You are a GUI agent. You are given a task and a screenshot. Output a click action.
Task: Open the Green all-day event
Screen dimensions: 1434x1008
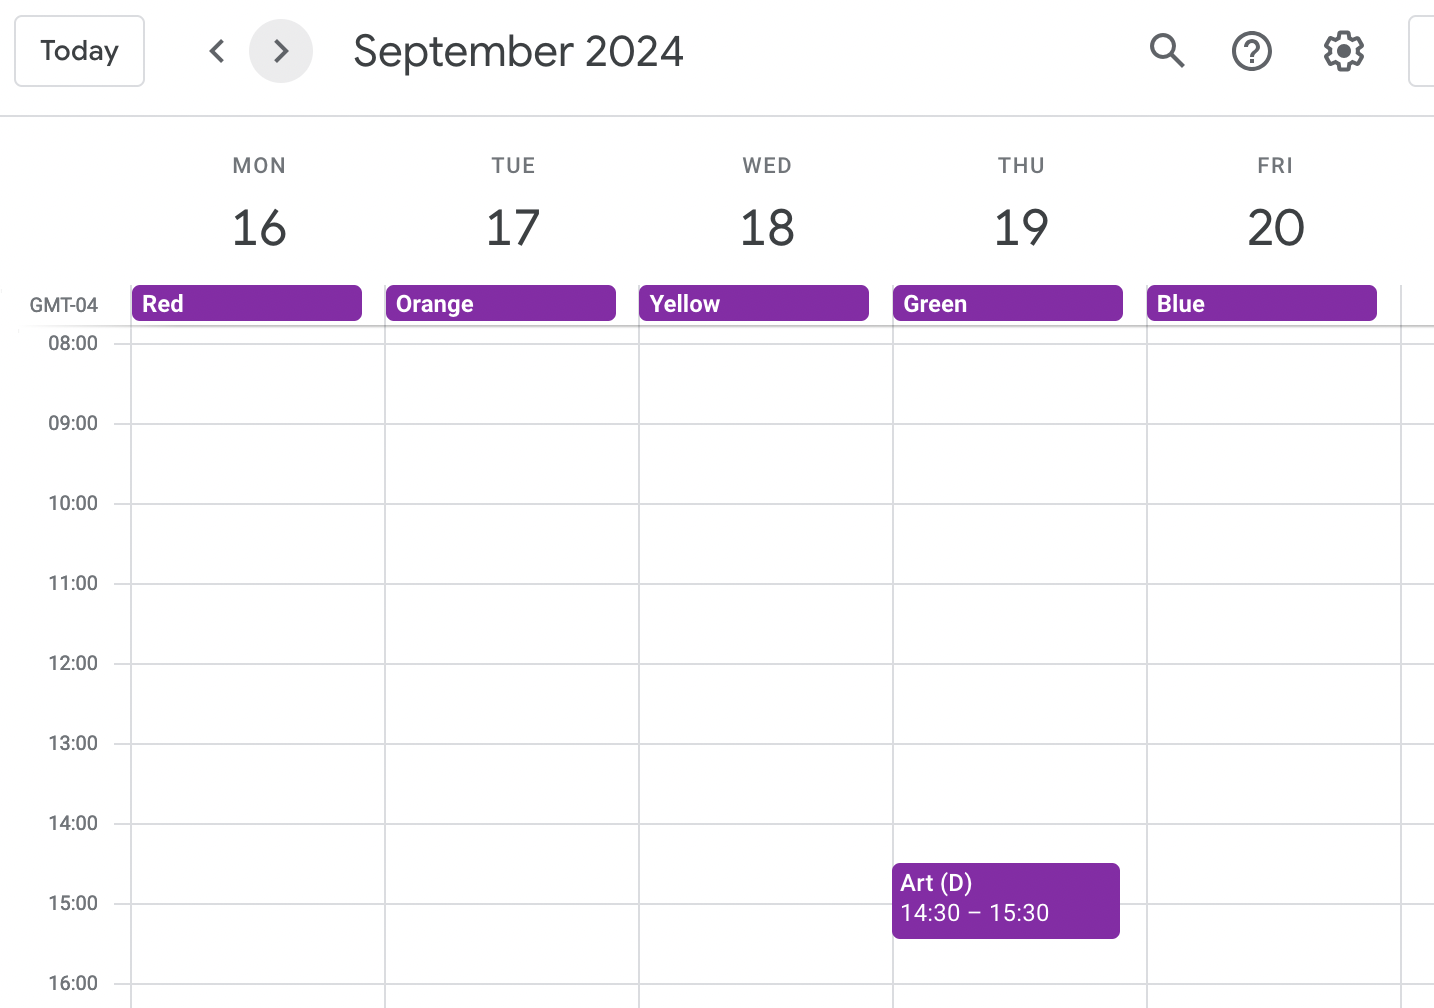pos(1007,303)
